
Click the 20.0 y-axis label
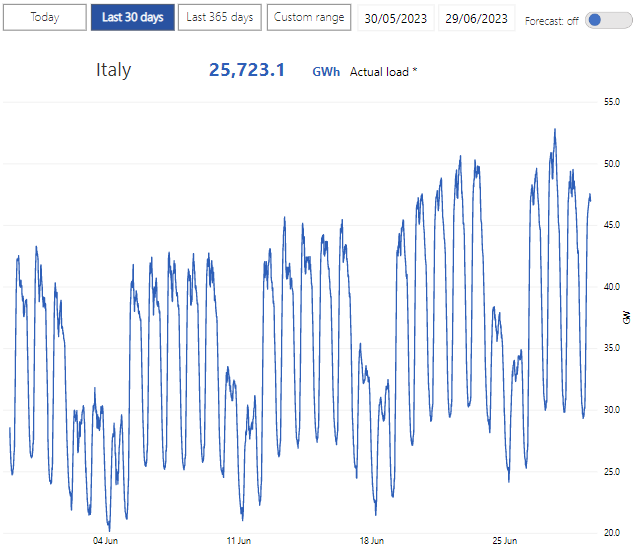(x=612, y=533)
